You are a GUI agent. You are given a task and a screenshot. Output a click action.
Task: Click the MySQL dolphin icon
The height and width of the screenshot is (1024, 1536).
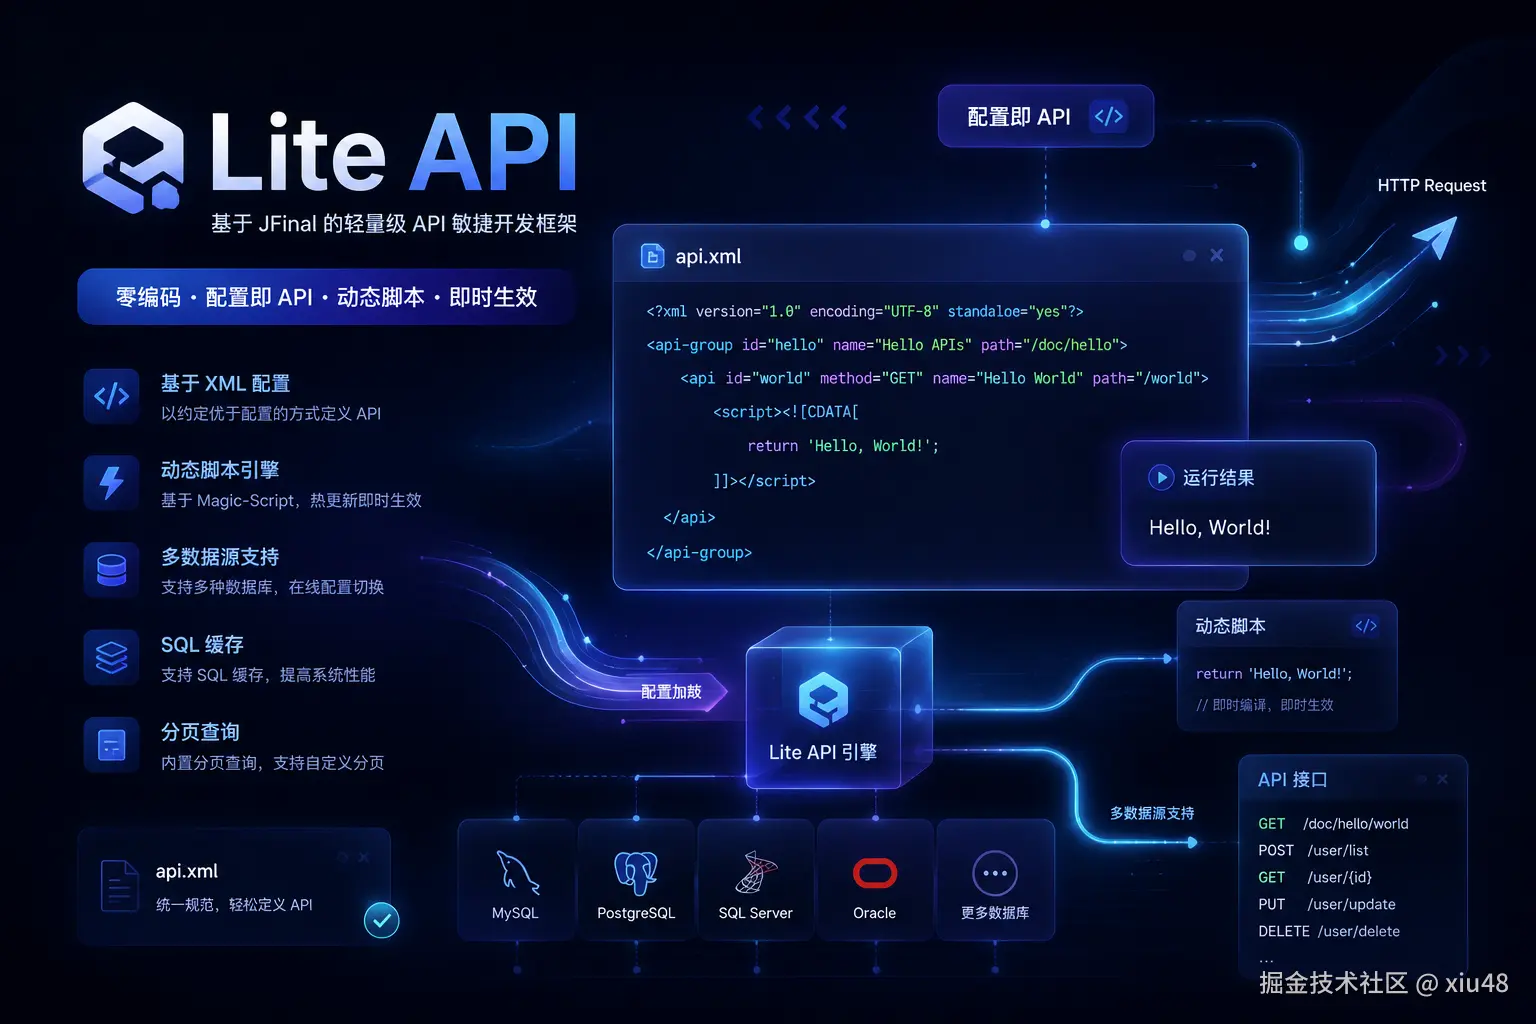516,872
